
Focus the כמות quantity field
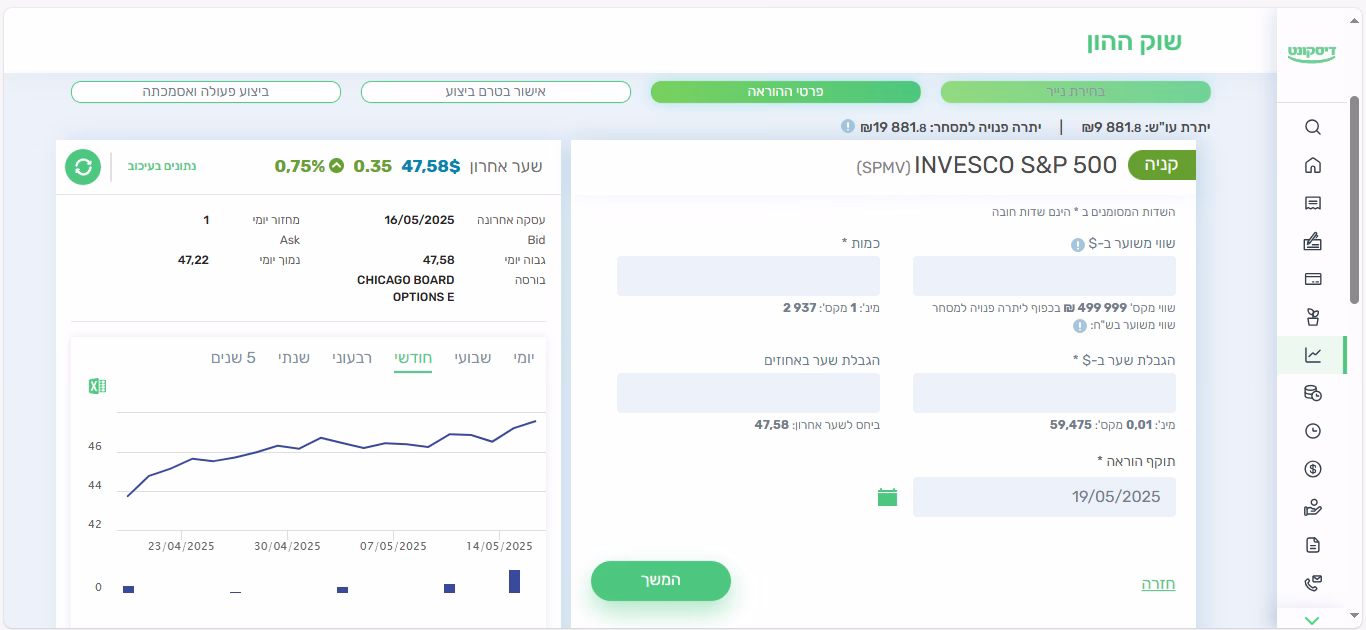pos(748,276)
